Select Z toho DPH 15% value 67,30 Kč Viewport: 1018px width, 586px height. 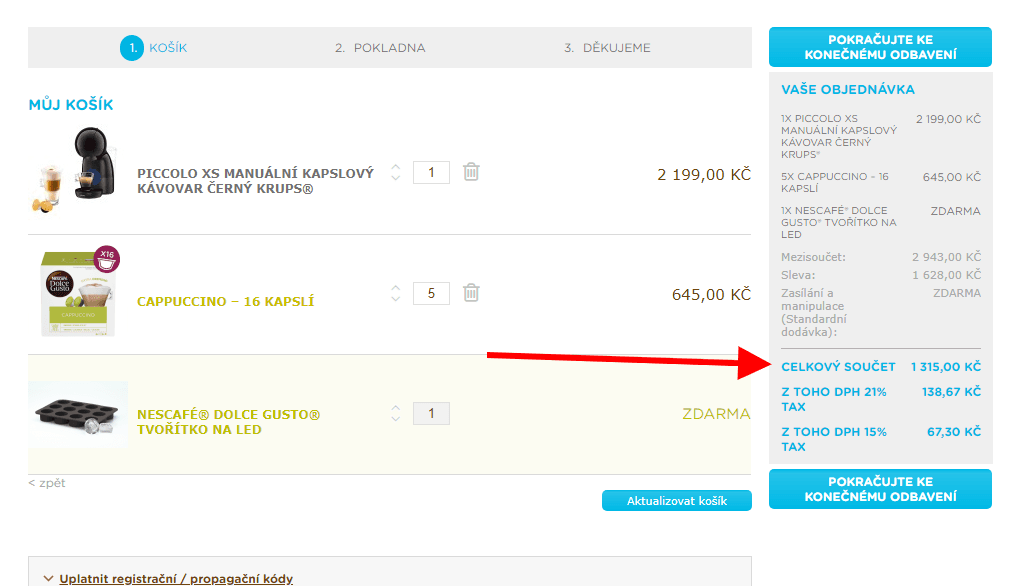tap(954, 432)
